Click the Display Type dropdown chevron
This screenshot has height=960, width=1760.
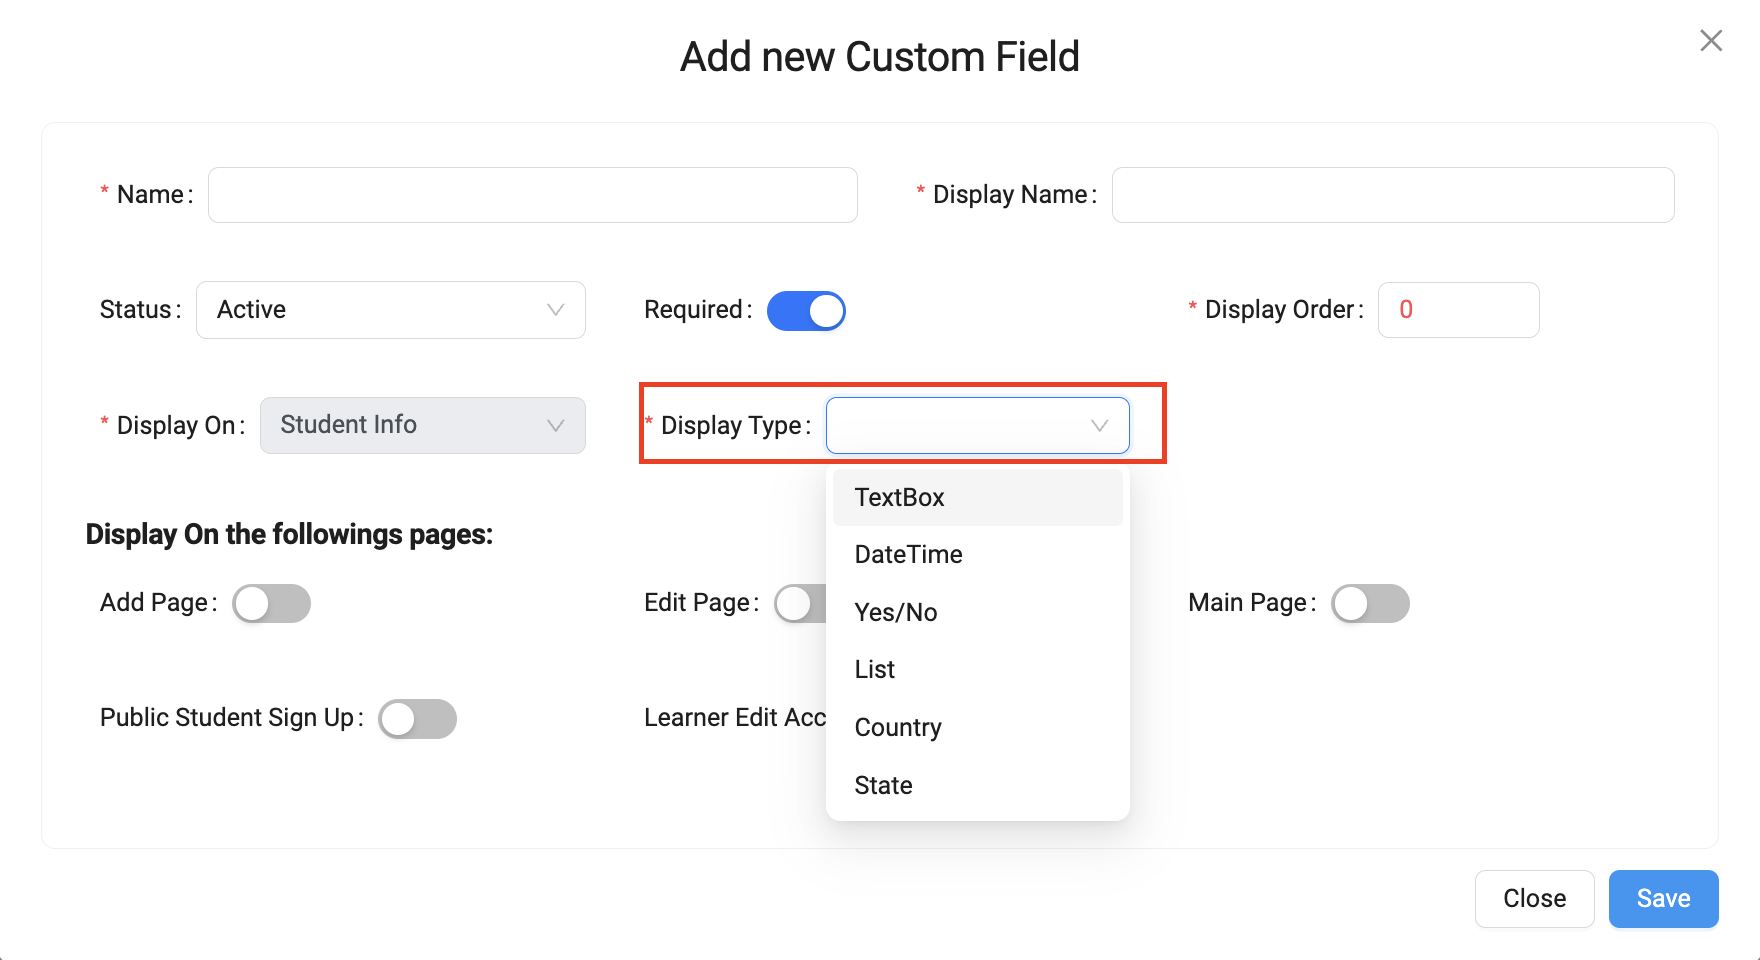(x=1099, y=426)
